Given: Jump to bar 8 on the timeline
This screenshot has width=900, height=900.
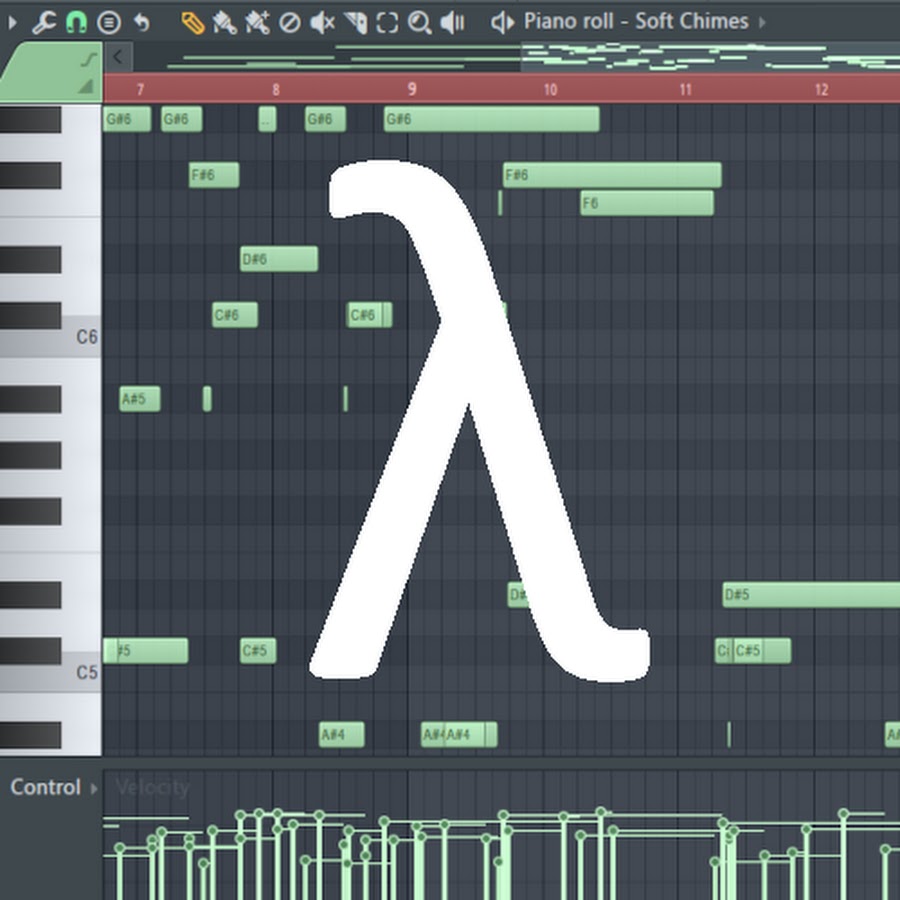Looking at the screenshot, I should (x=276, y=89).
